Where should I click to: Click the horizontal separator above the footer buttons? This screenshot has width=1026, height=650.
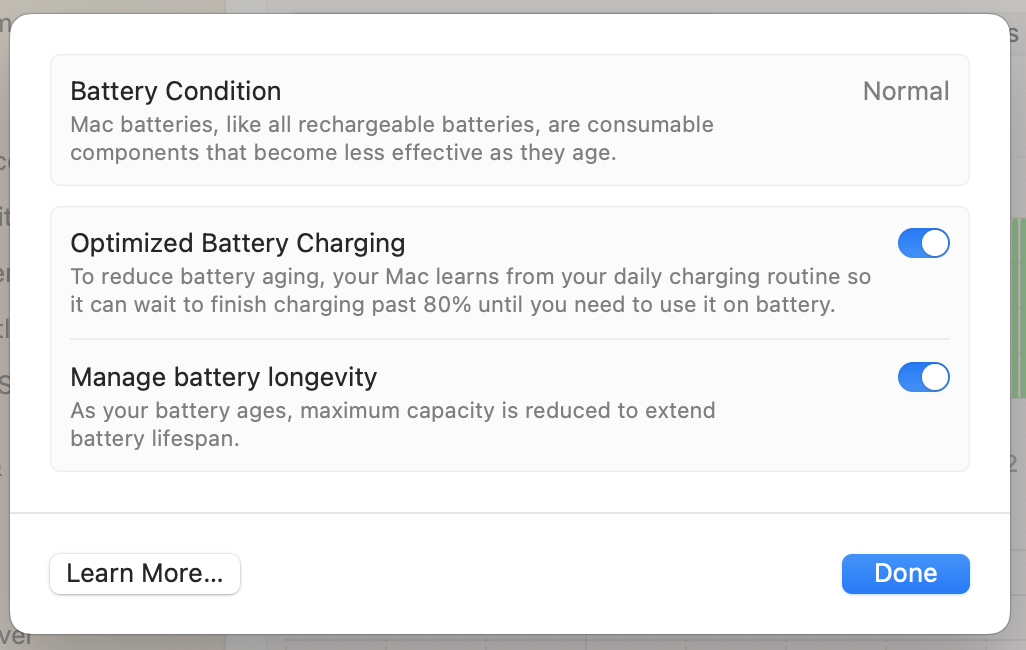509,513
